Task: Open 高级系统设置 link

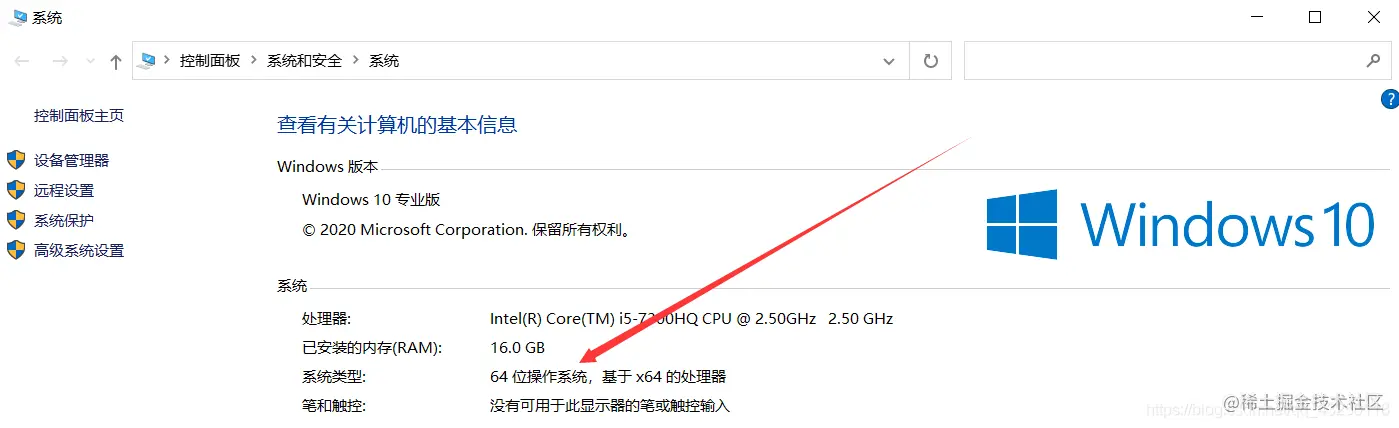Action: [x=79, y=250]
